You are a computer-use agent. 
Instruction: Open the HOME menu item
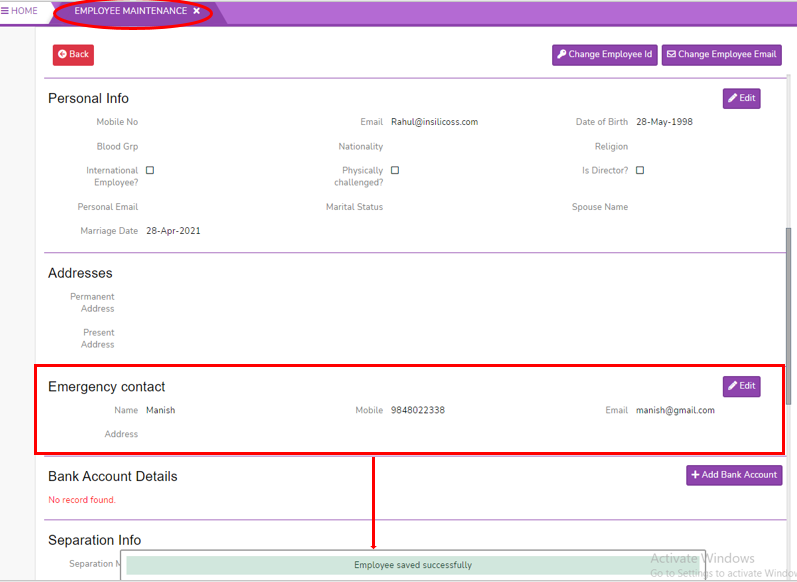[24, 11]
